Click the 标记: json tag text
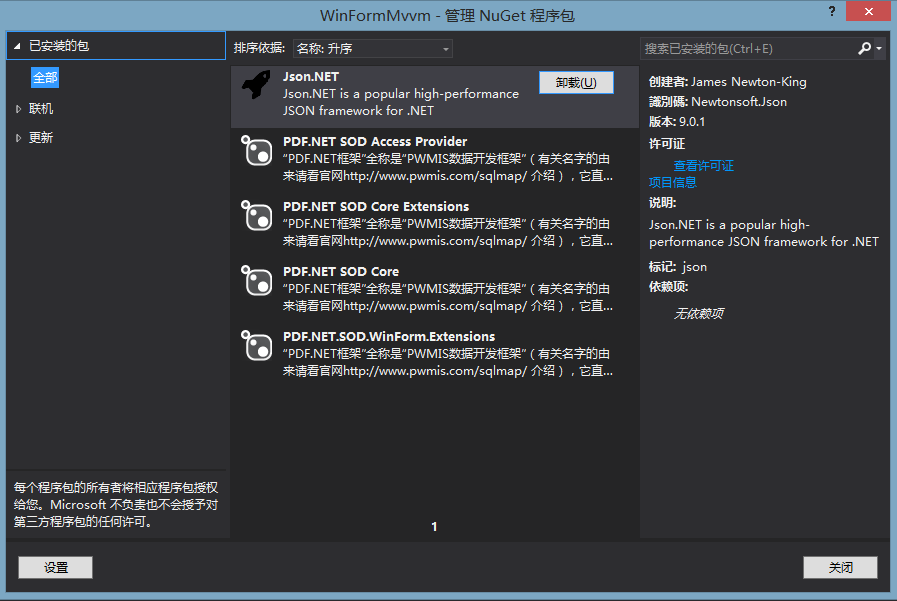The height and width of the screenshot is (601, 897). coord(678,267)
